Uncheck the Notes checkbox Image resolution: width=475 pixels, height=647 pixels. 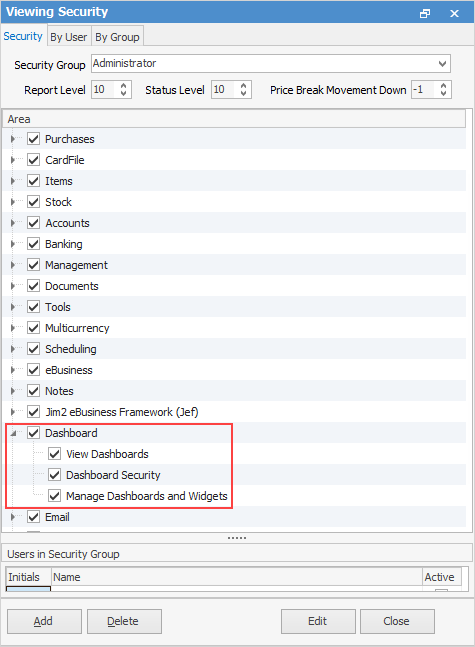(33, 391)
